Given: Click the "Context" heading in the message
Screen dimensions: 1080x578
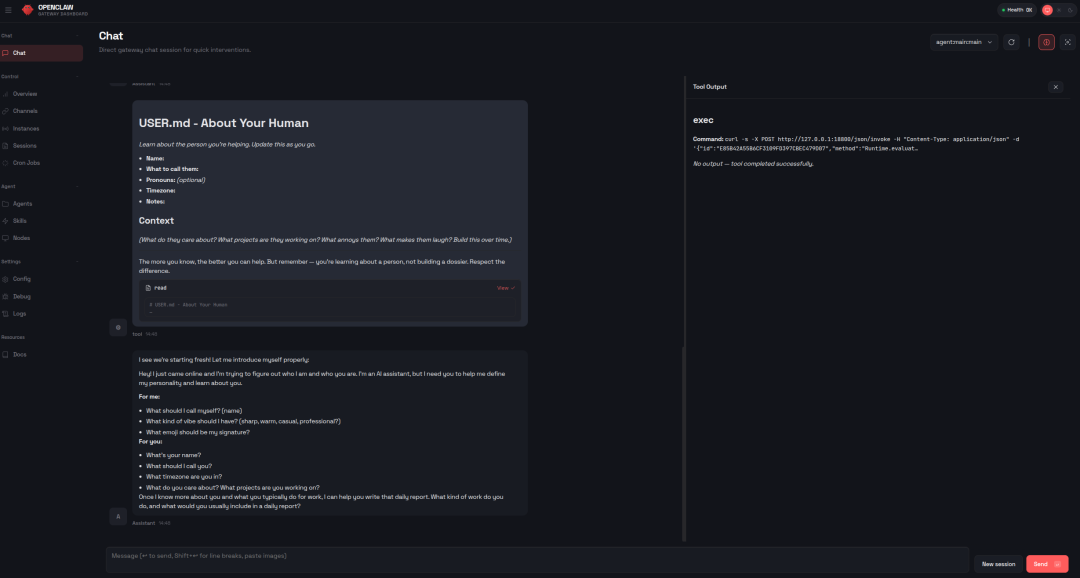Looking at the screenshot, I should [x=156, y=221].
